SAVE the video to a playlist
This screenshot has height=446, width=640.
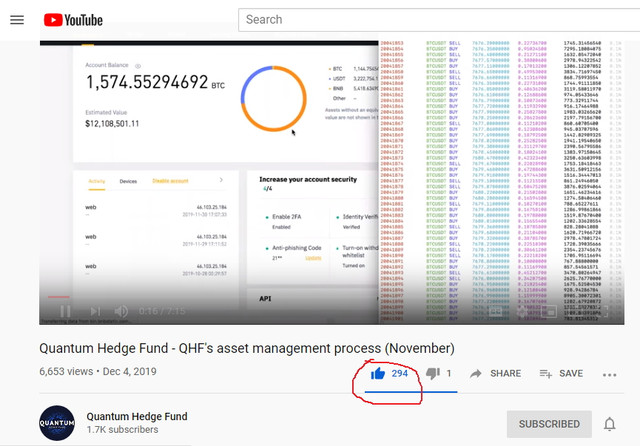[x=561, y=373]
